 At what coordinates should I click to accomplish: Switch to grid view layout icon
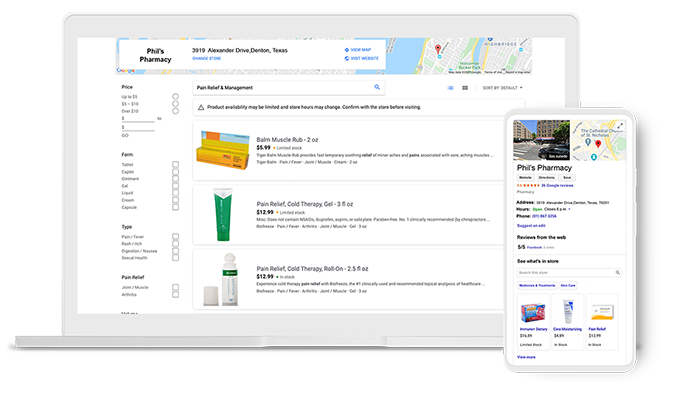coord(465,88)
